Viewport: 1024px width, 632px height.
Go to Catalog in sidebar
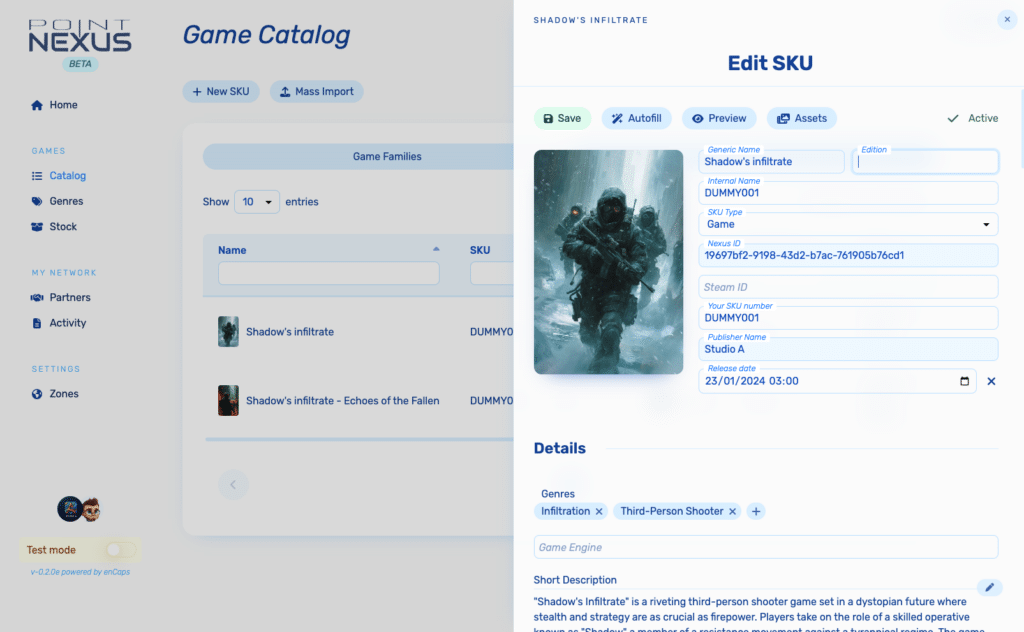coord(67,176)
